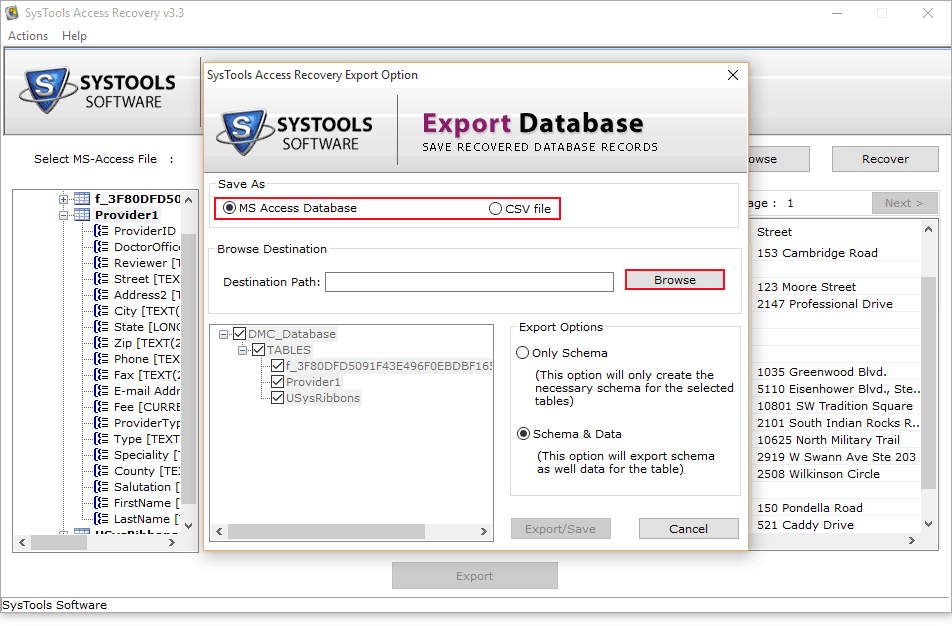
Task: Select the CSV file radio option
Action: [495, 209]
